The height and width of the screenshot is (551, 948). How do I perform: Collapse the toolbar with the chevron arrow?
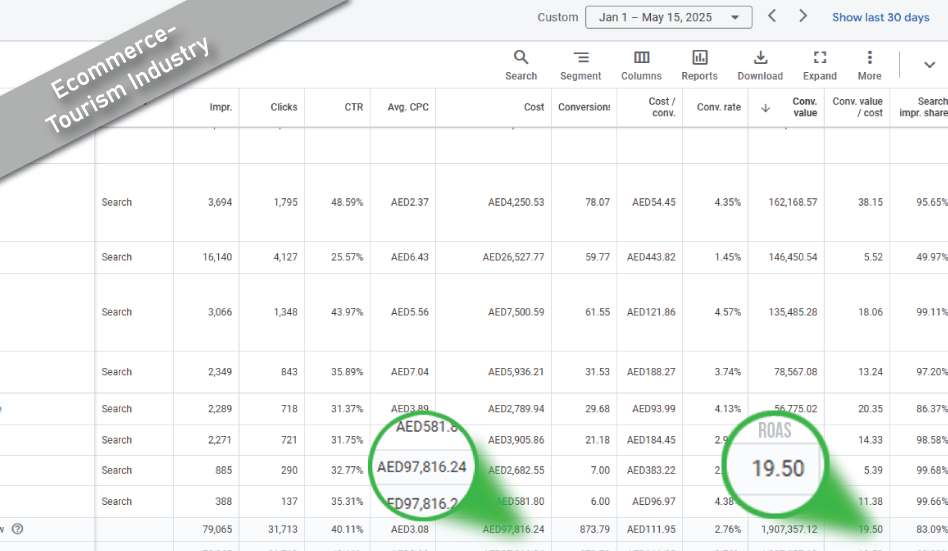pos(929,65)
